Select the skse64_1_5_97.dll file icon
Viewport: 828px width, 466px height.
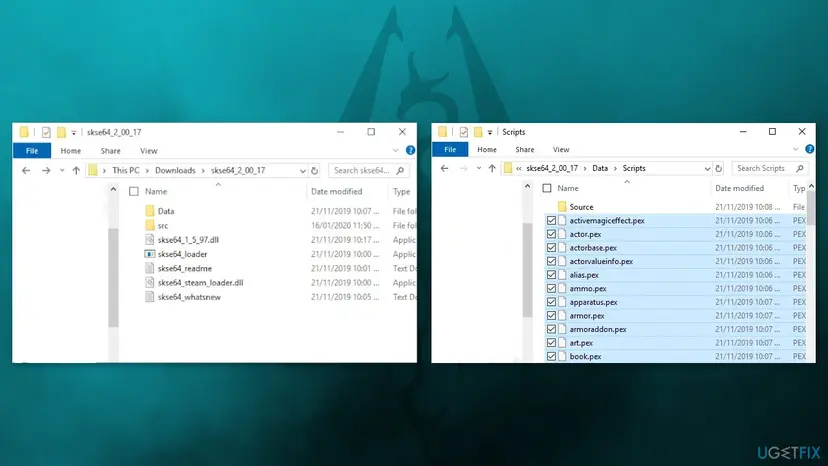click(x=150, y=240)
